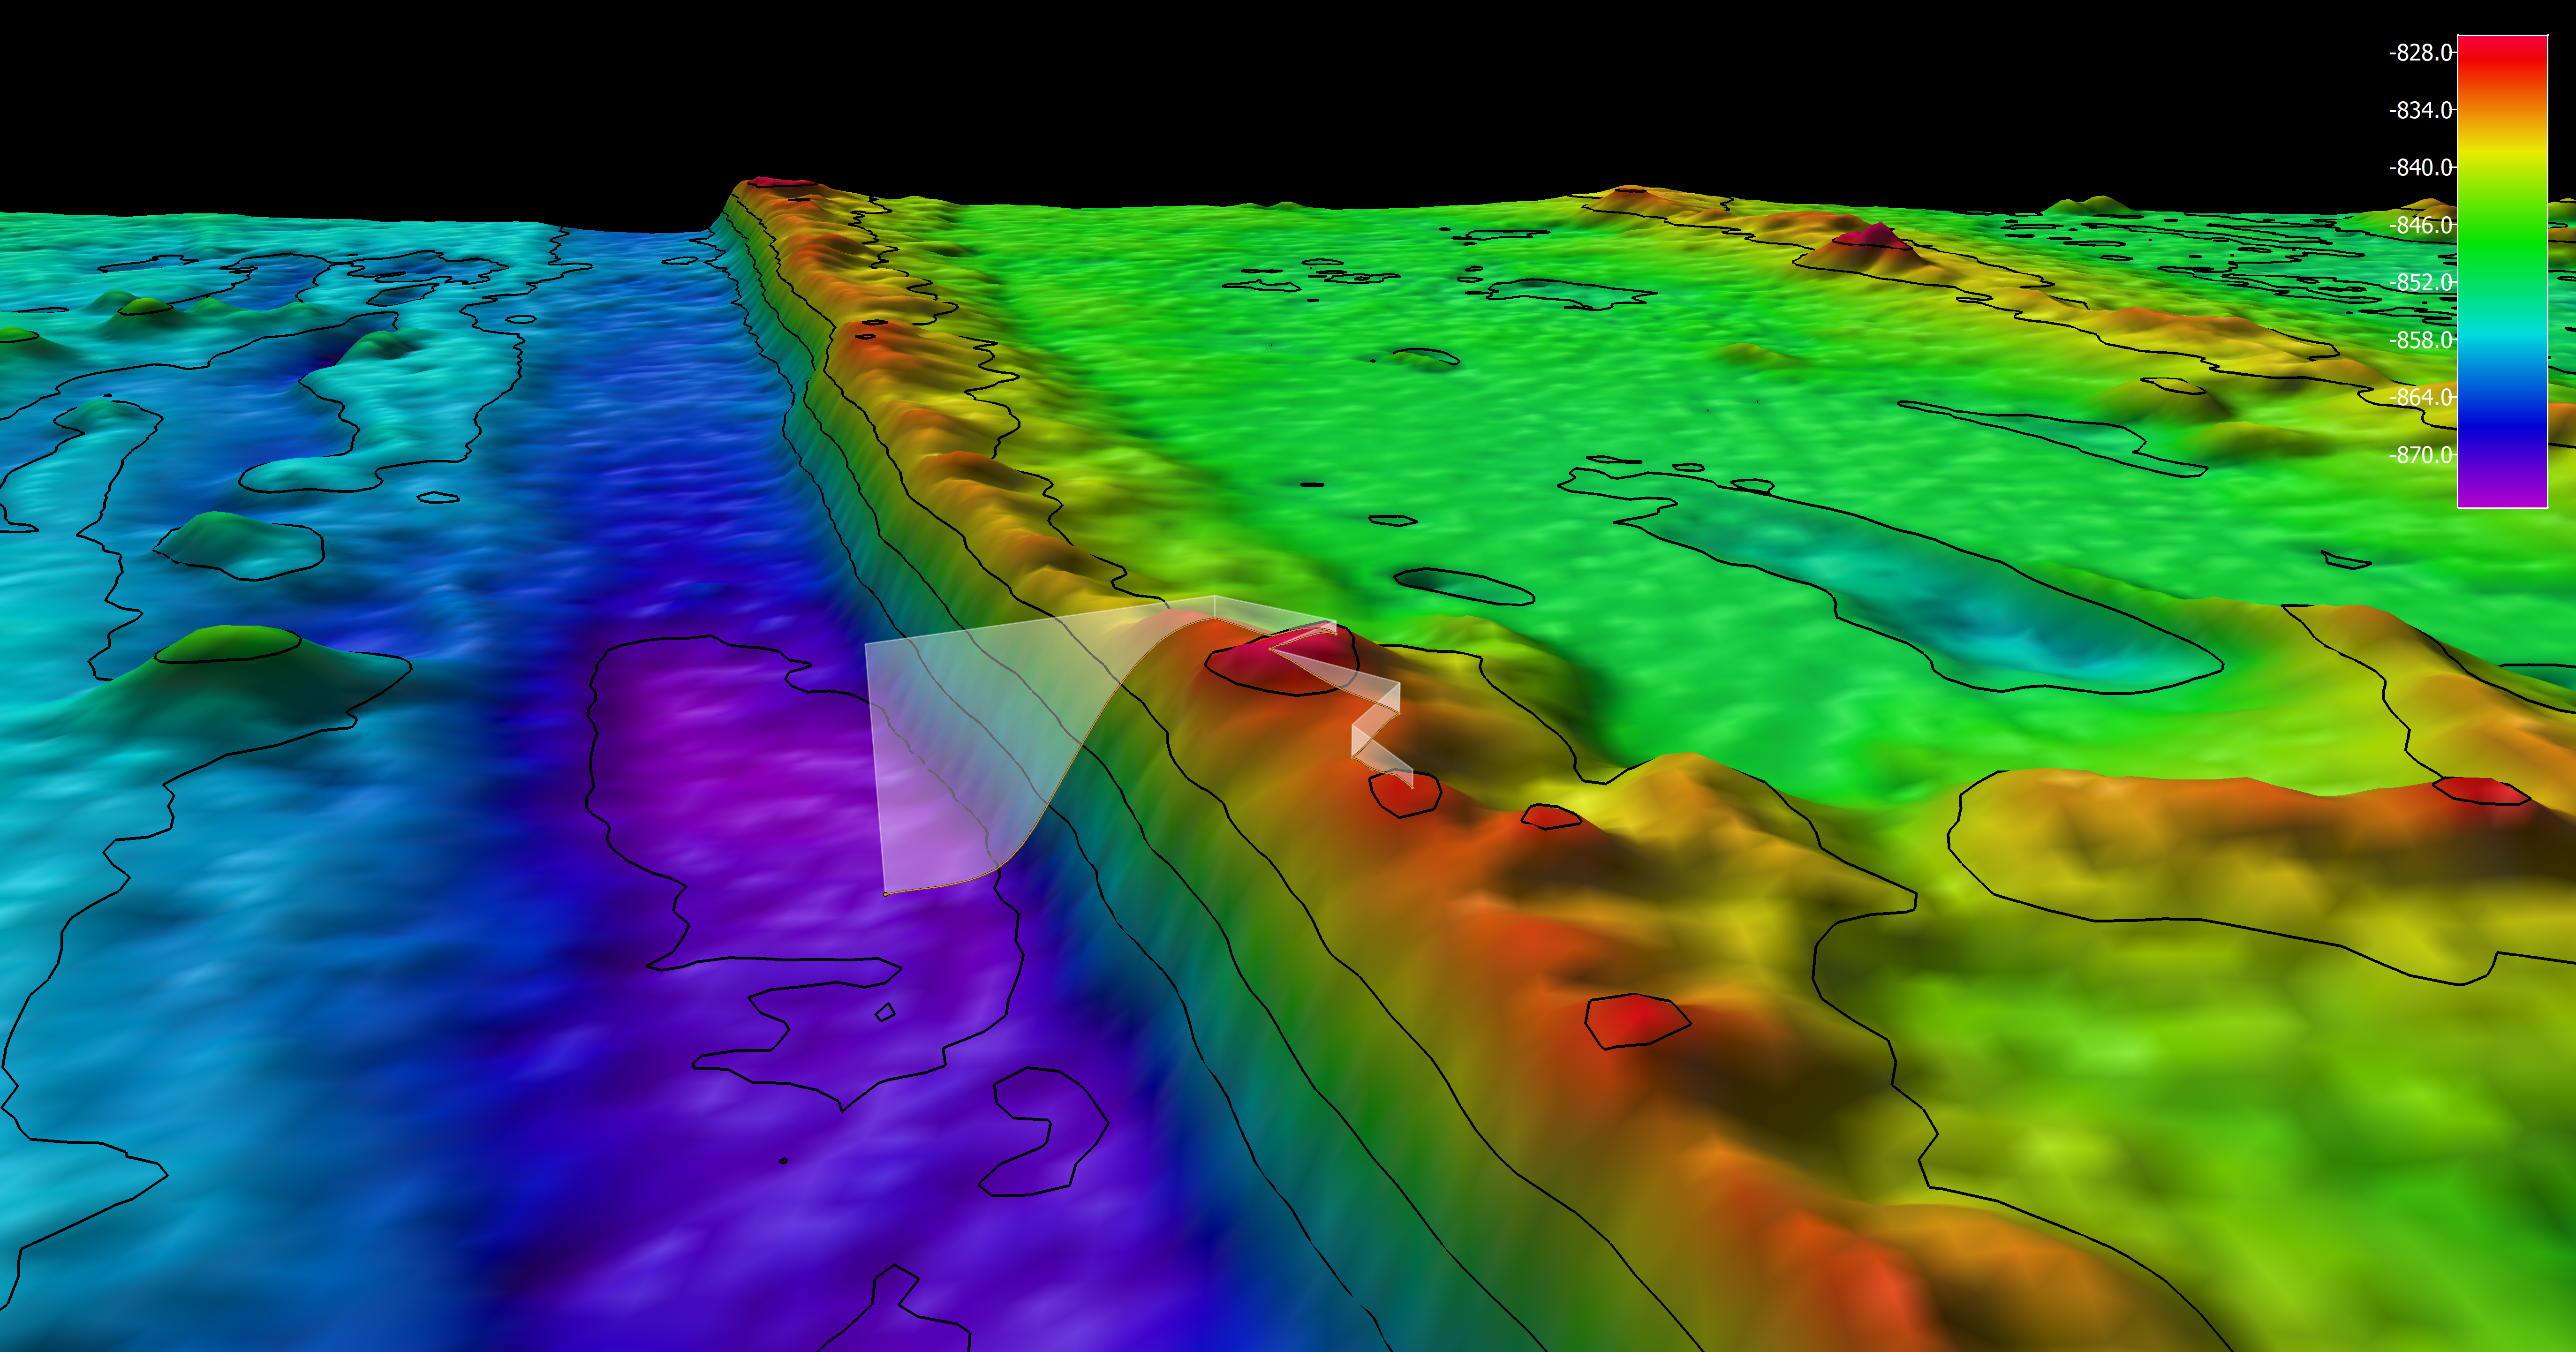Click the -840.0 legend label
The width and height of the screenshot is (2576, 1352).
[2421, 167]
